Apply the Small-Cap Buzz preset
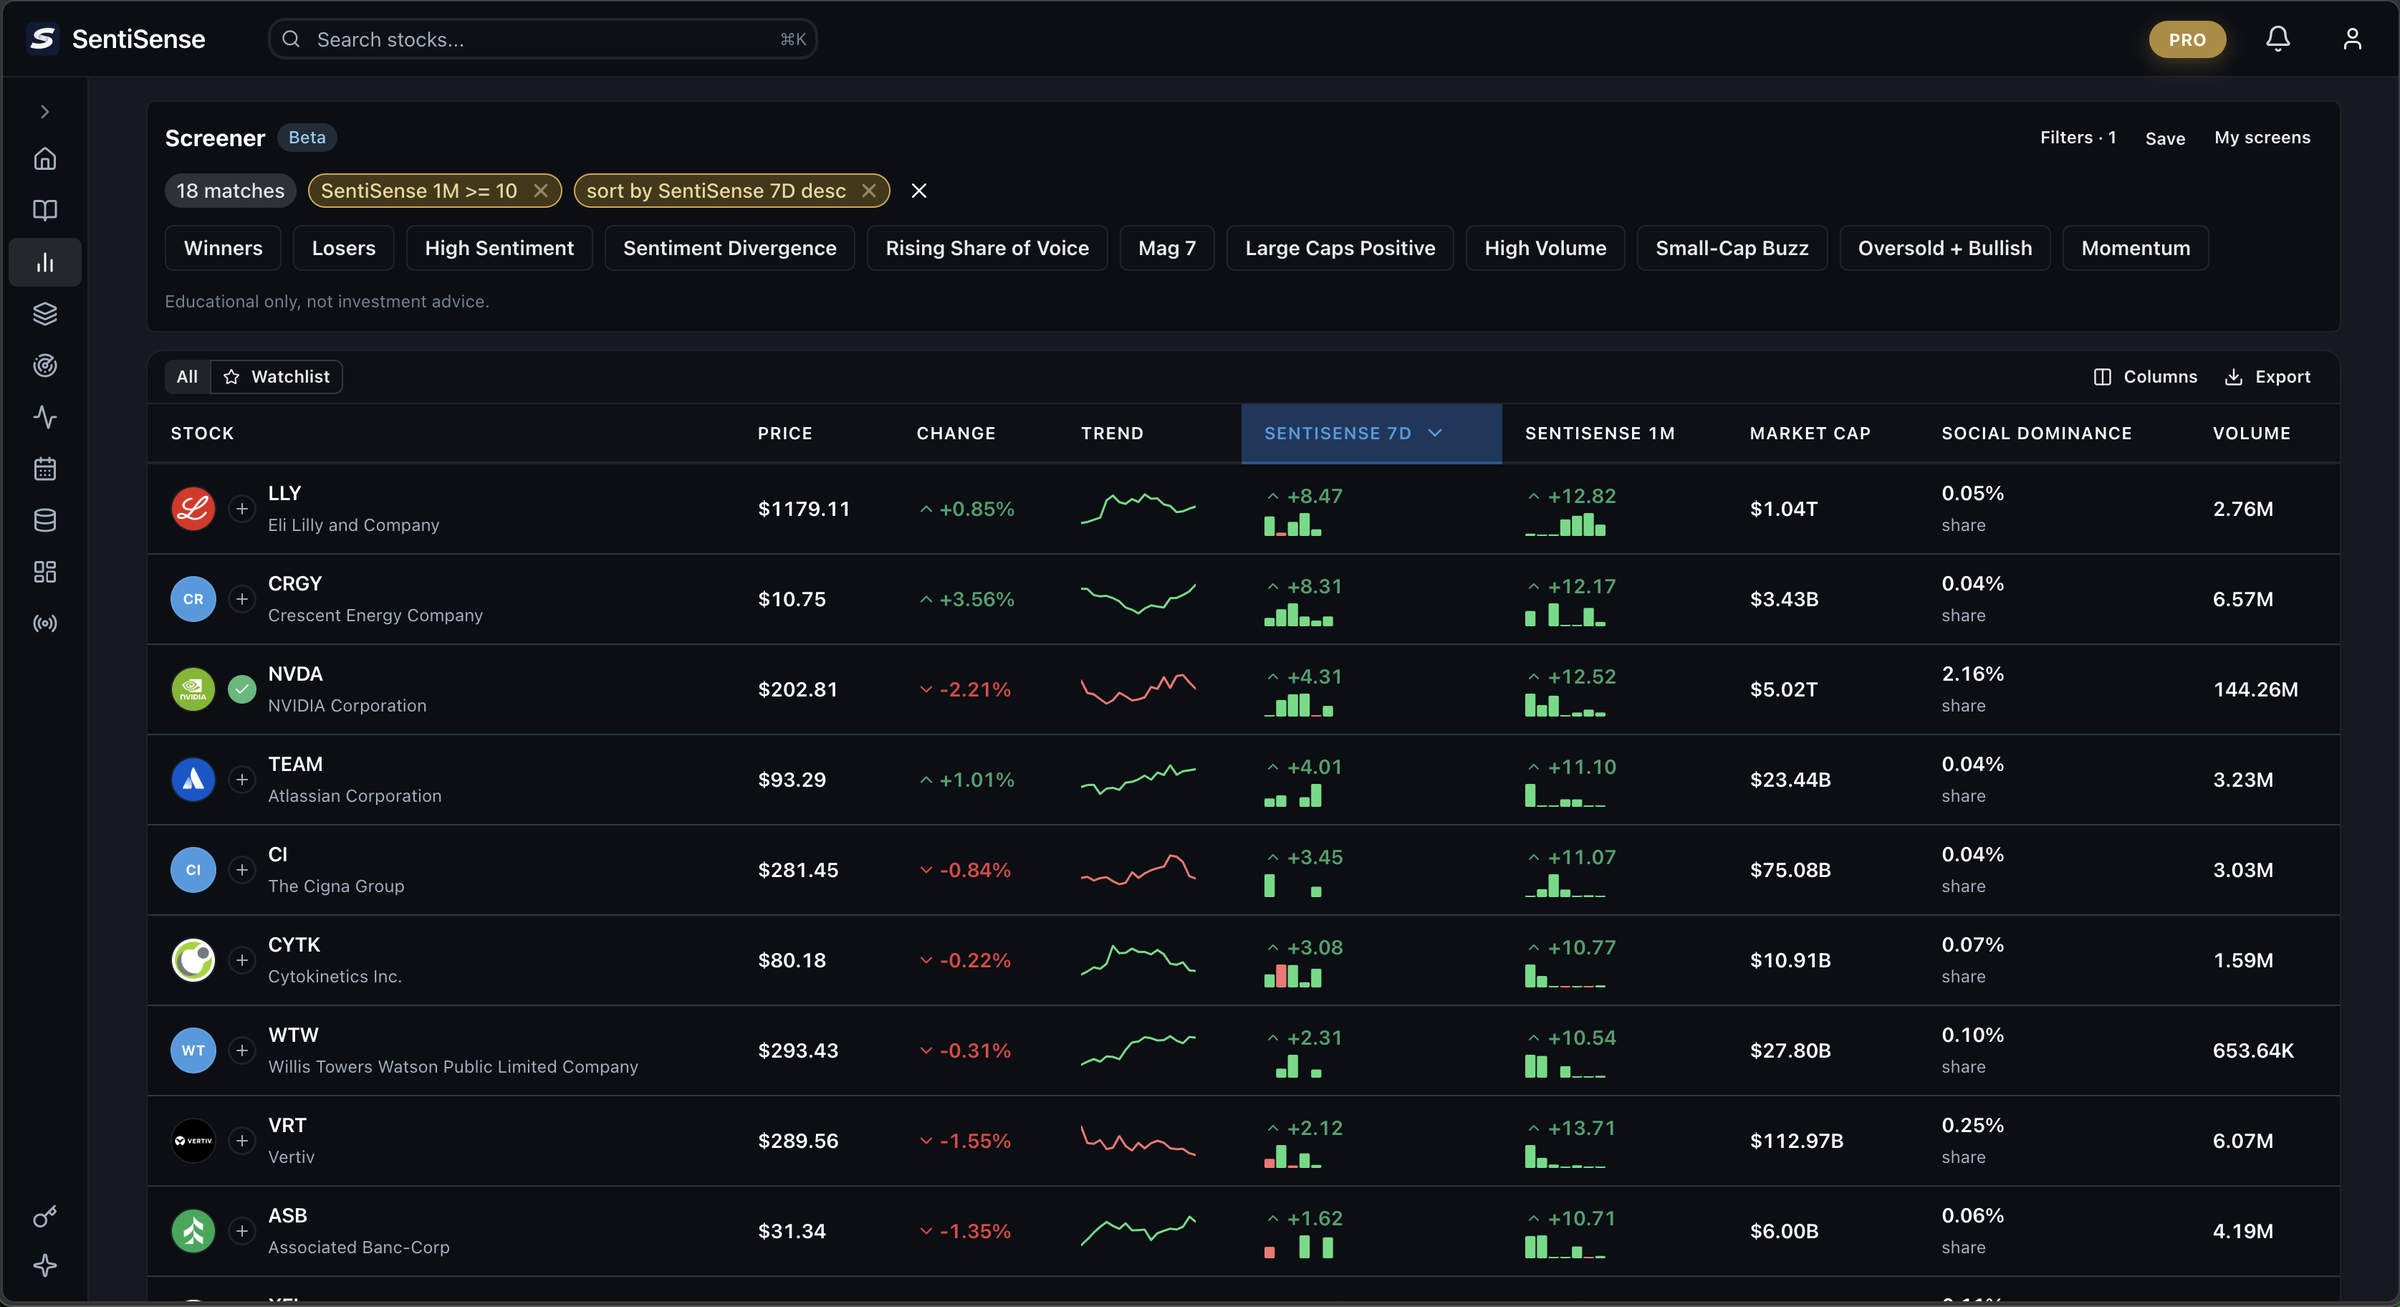This screenshot has height=1307, width=2400. pyautogui.click(x=1732, y=248)
